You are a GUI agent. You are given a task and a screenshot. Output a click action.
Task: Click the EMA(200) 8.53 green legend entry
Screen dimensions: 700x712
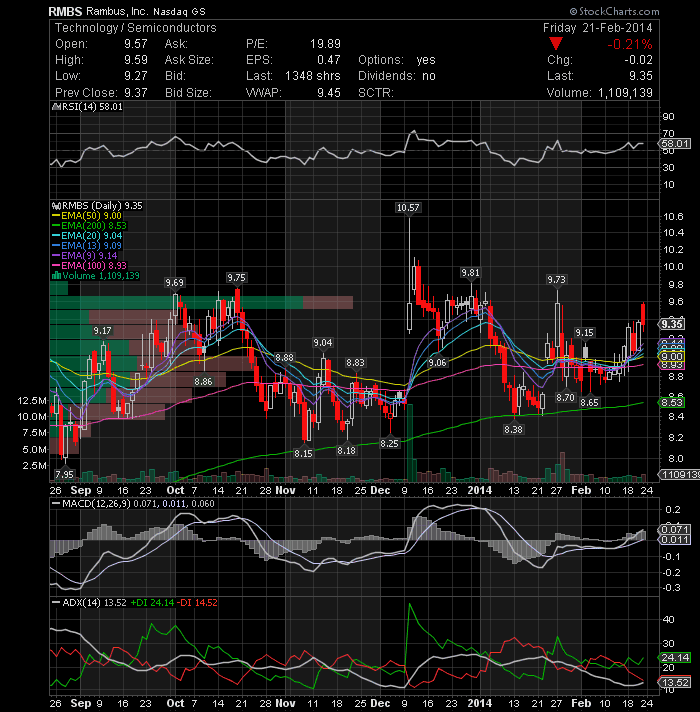[89, 226]
